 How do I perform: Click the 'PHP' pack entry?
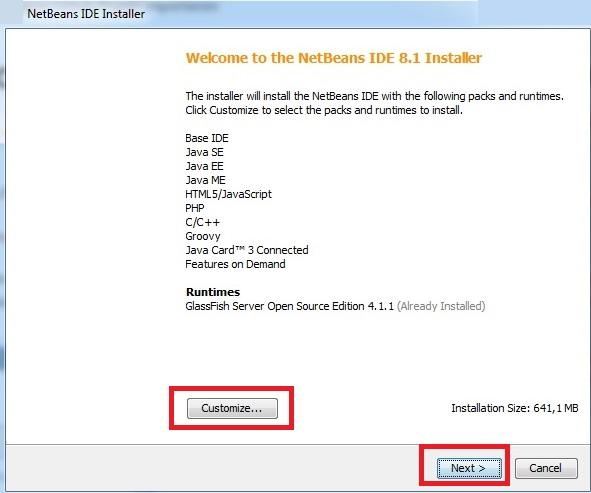195,208
